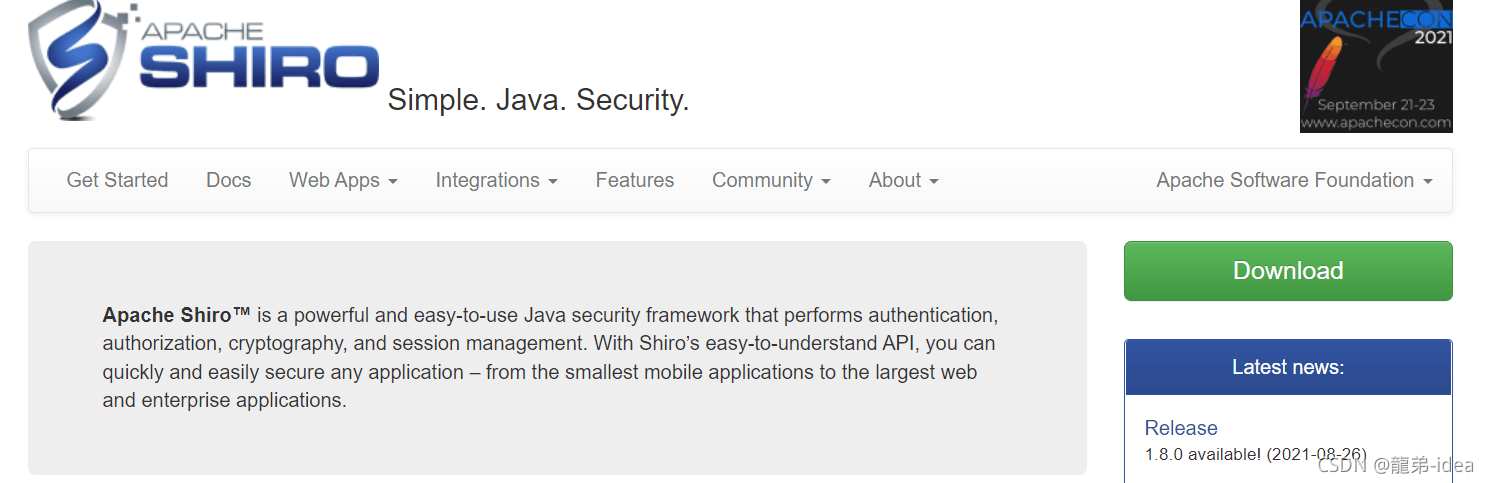
Task: Expand the Web Apps dropdown menu
Action: coord(343,180)
